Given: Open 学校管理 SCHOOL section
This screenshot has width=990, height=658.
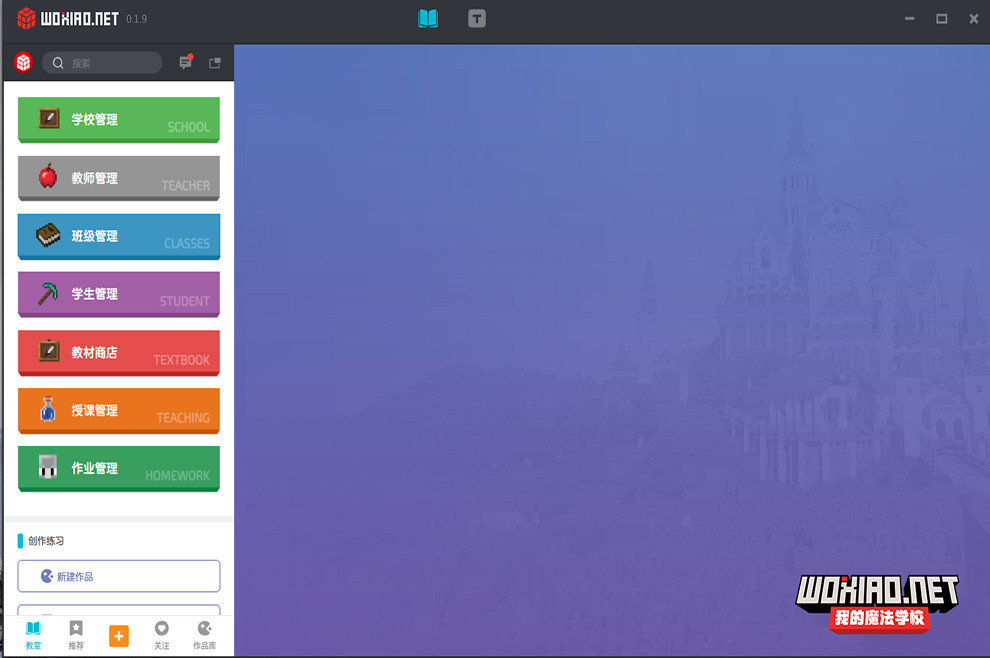Looking at the screenshot, I should click(x=119, y=119).
